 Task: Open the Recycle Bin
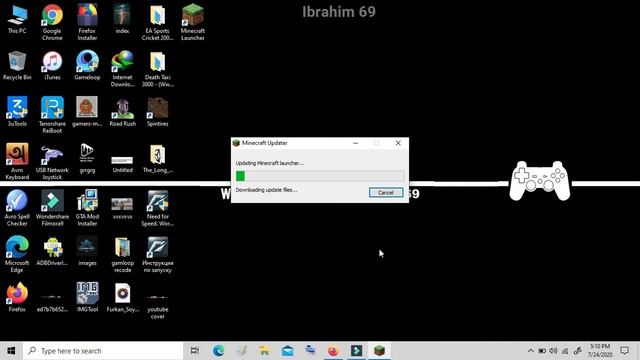17,66
